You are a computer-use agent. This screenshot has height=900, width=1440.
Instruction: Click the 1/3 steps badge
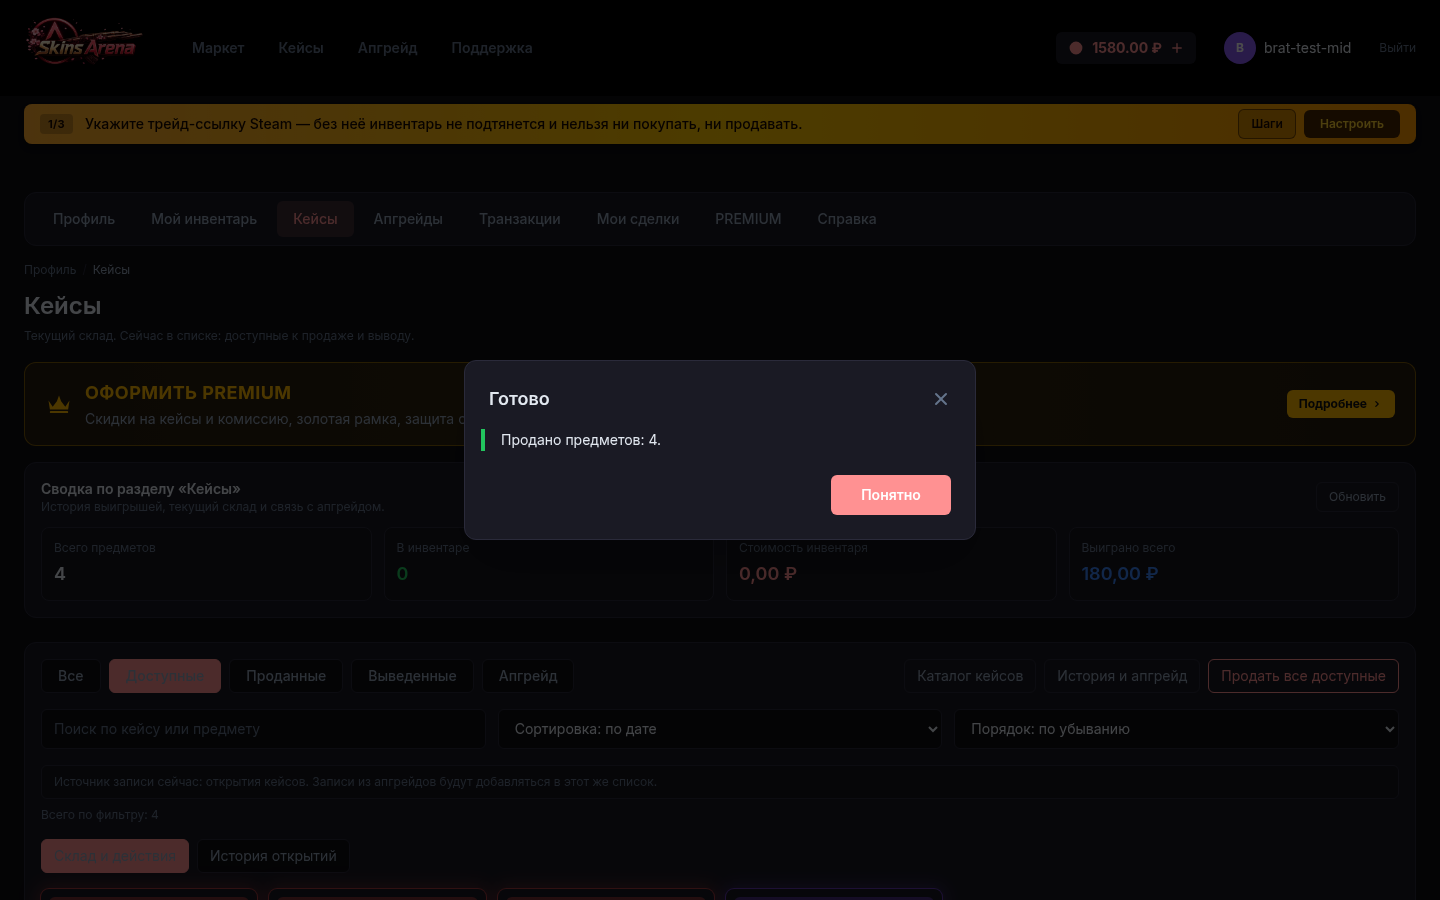click(x=56, y=124)
